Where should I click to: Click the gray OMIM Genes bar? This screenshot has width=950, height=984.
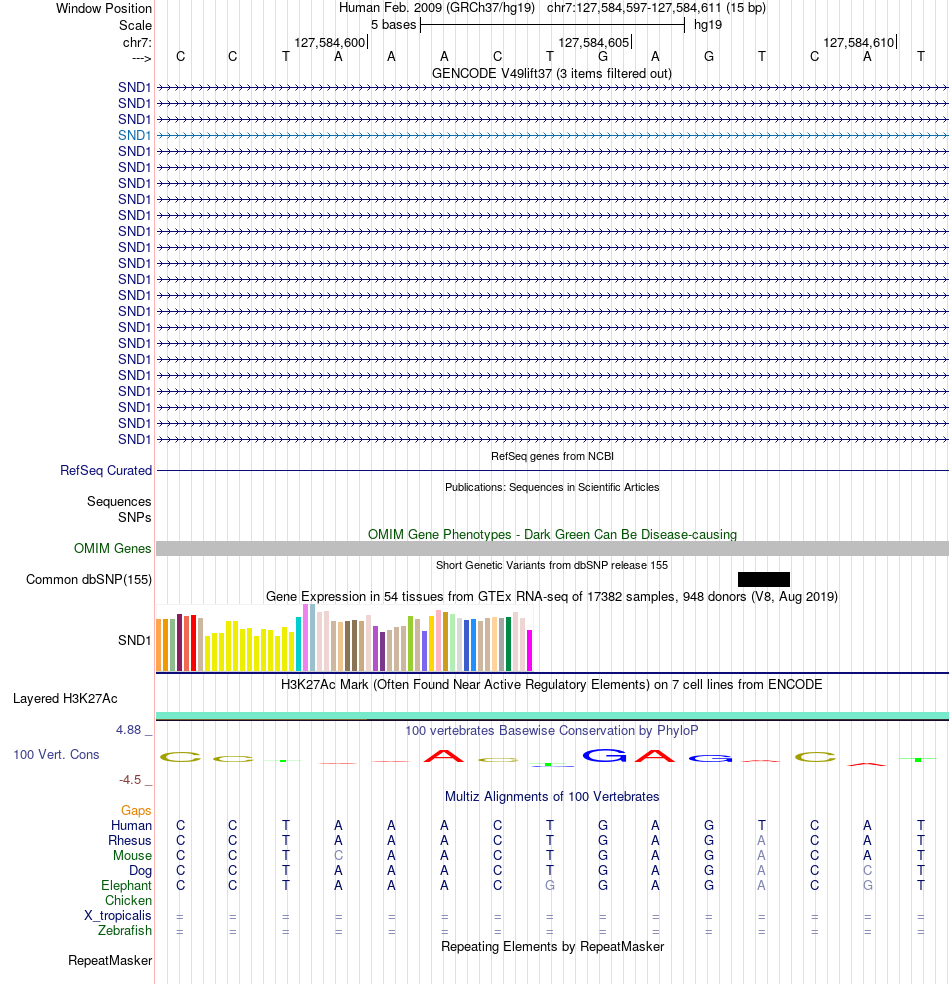[552, 548]
